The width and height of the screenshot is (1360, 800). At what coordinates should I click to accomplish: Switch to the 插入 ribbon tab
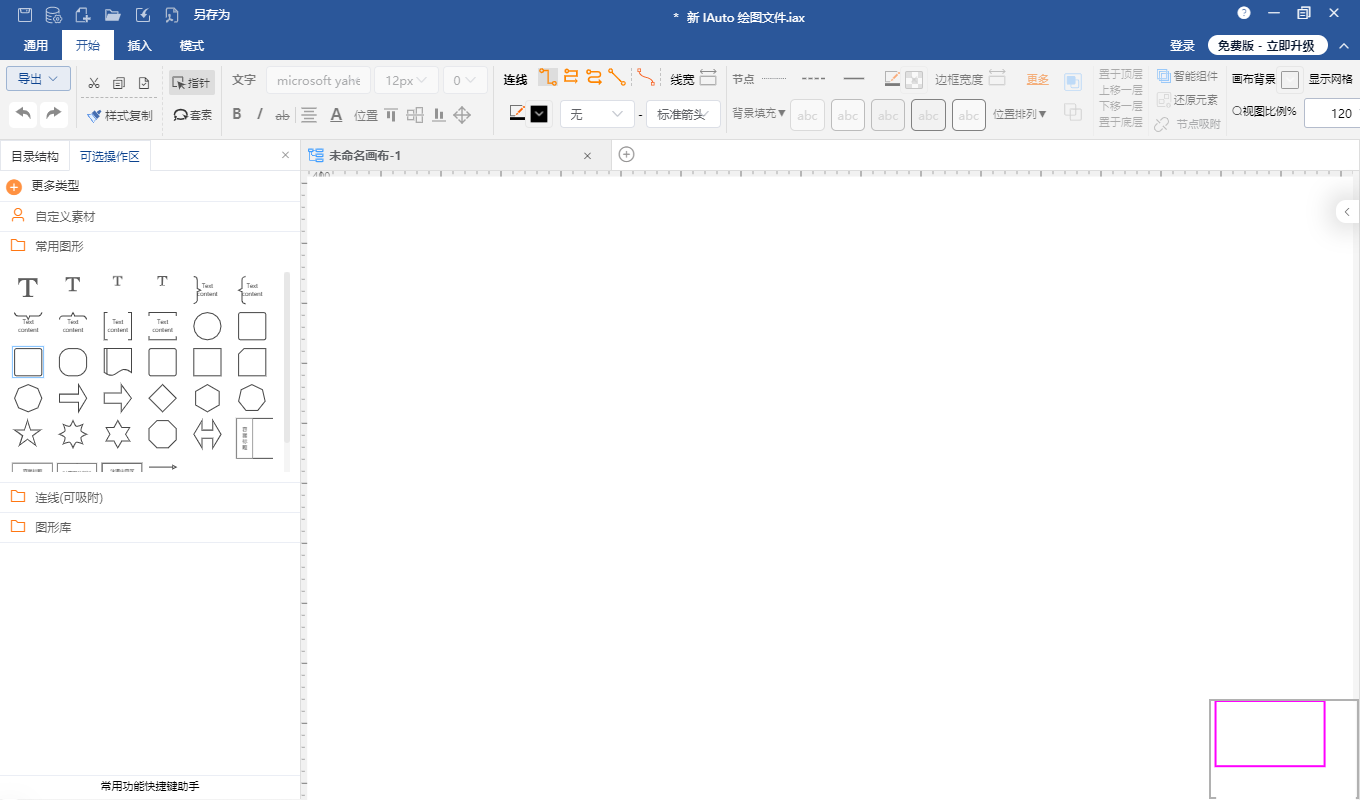click(140, 46)
